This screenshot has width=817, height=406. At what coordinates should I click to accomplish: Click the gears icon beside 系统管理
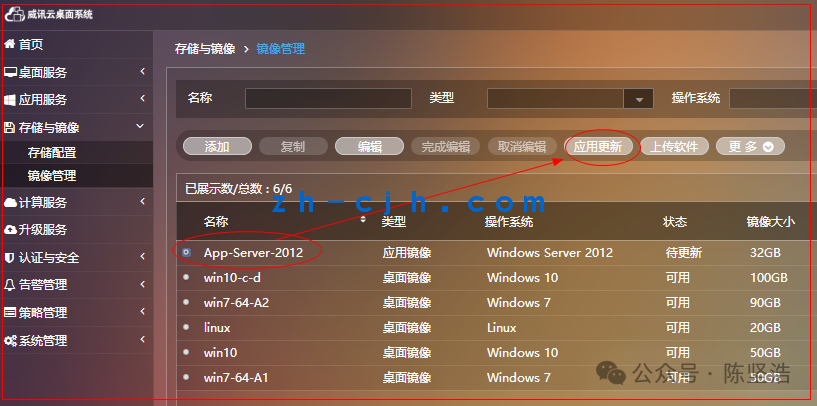coord(10,341)
